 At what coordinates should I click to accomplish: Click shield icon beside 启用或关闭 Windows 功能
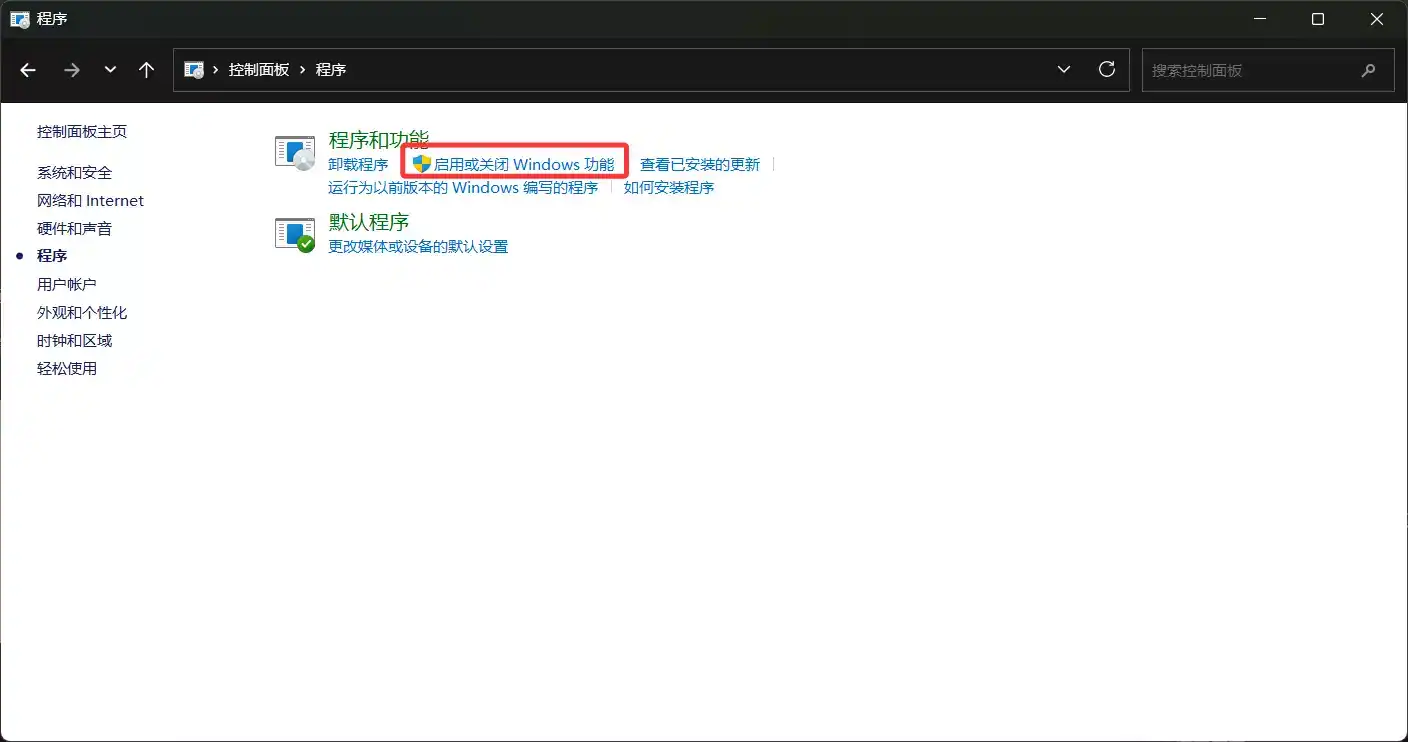point(421,164)
